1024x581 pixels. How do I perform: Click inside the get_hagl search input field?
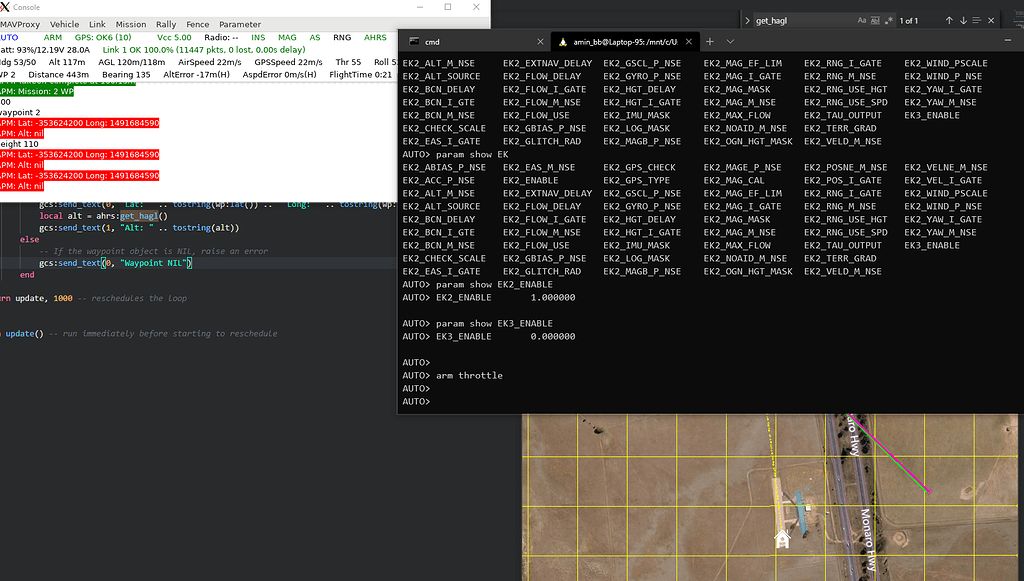click(800, 20)
